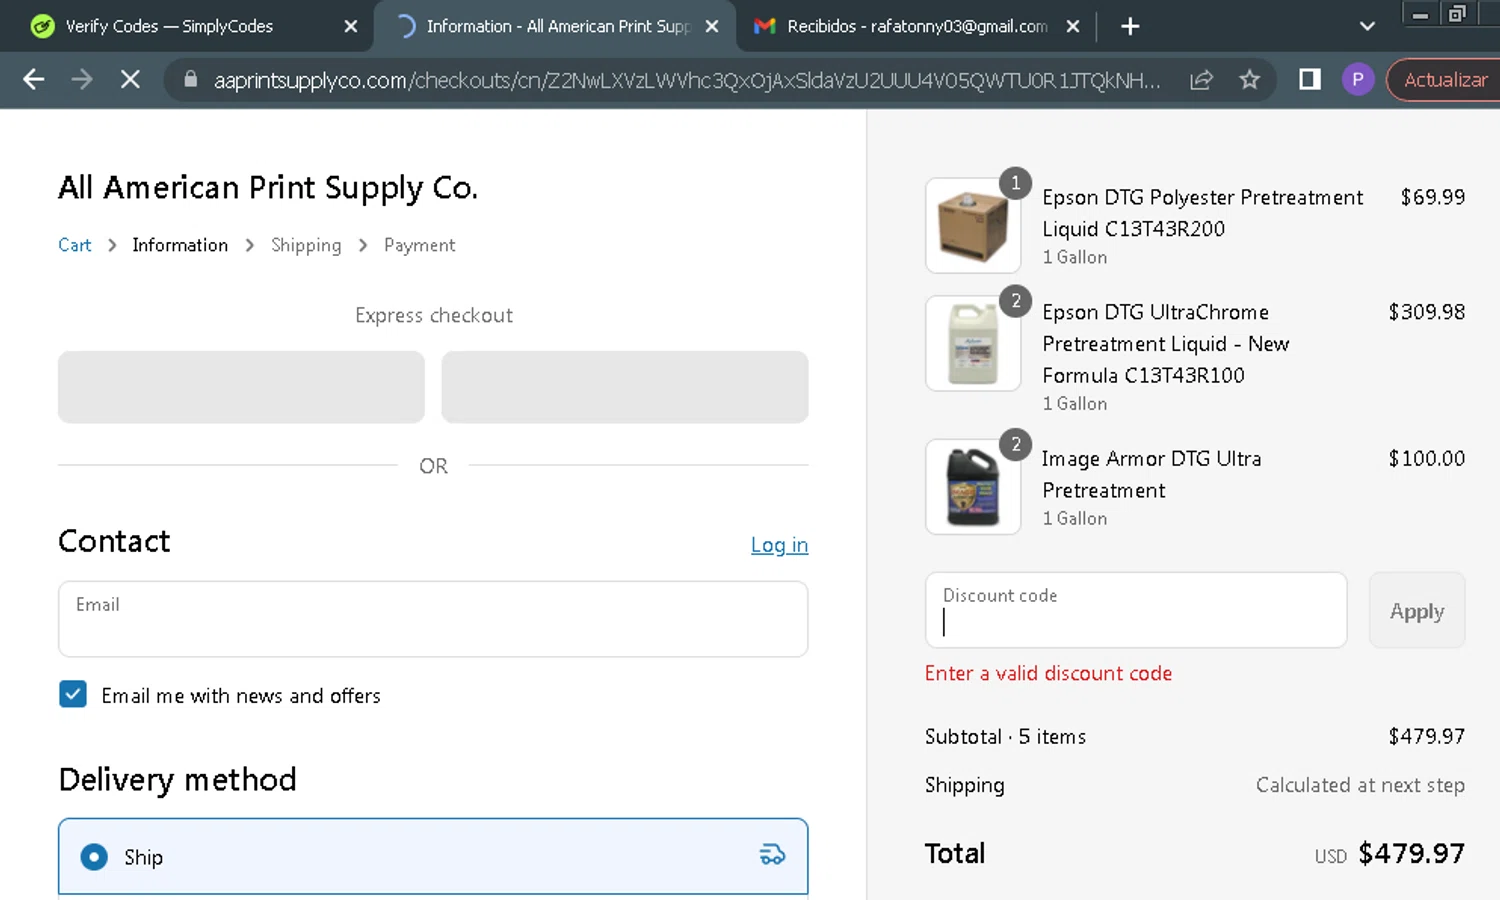Click Image Armor Pretreatment product thumbnail
1500x900 pixels.
(x=973, y=487)
